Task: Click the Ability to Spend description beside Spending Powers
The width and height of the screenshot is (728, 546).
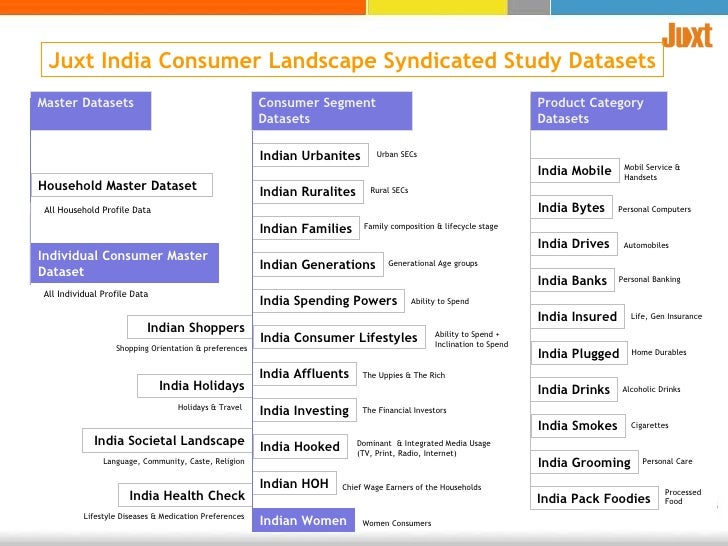Action: (x=440, y=301)
